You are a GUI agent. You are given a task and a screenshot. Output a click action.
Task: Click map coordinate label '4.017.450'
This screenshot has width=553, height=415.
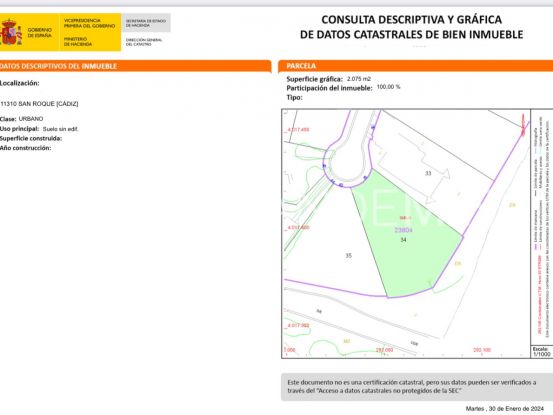[x=298, y=130]
